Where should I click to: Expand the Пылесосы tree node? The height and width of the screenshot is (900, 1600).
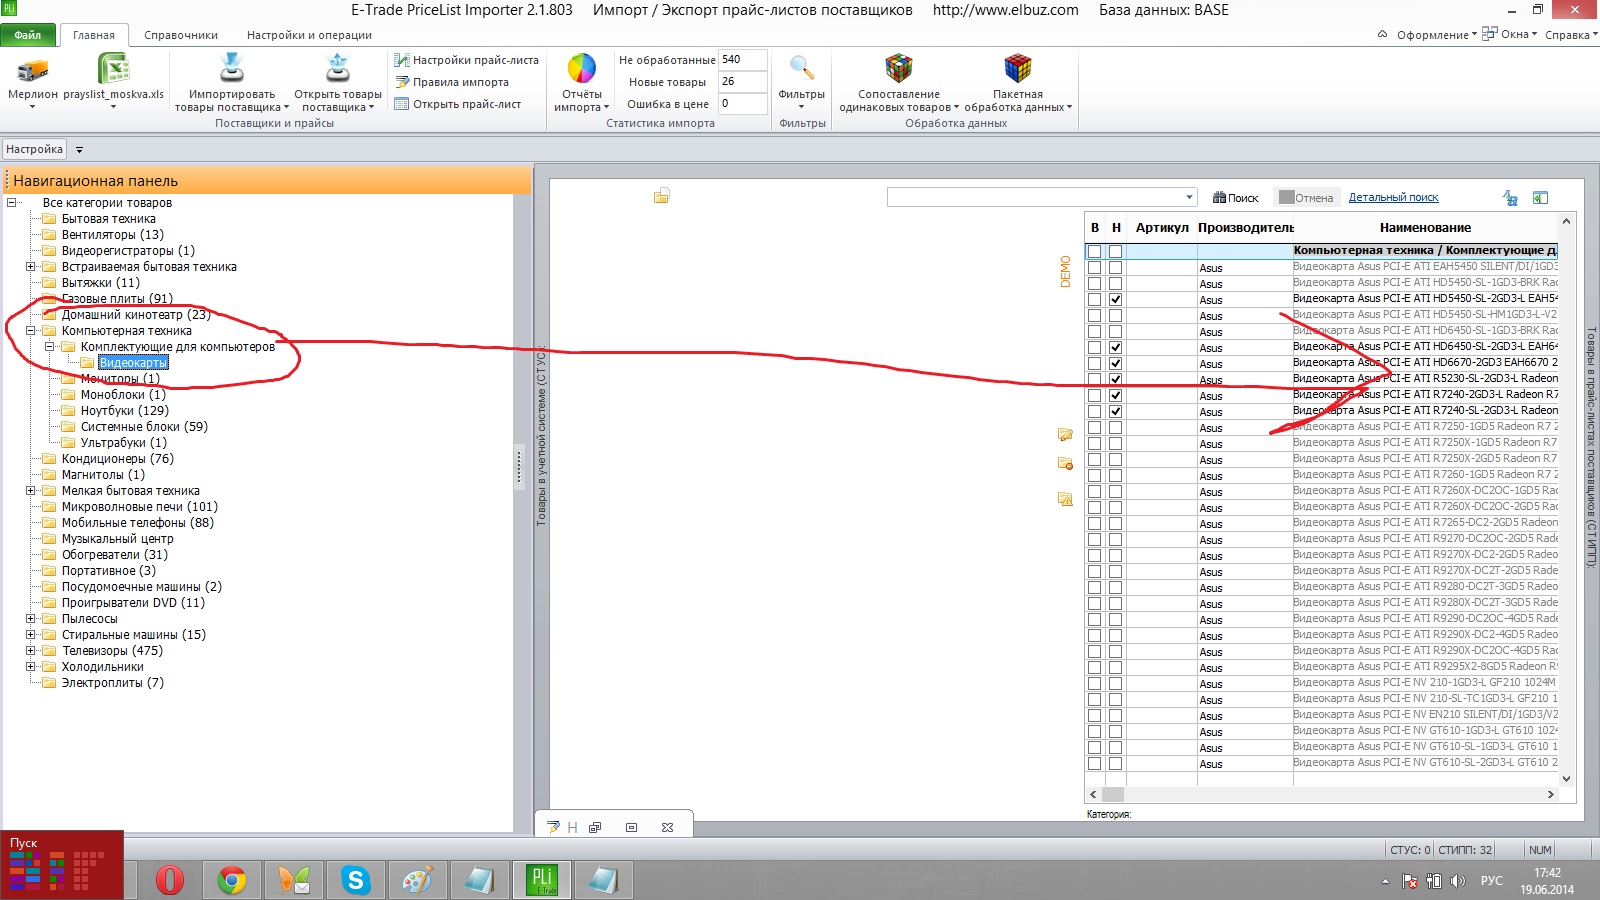pyautogui.click(x=30, y=619)
